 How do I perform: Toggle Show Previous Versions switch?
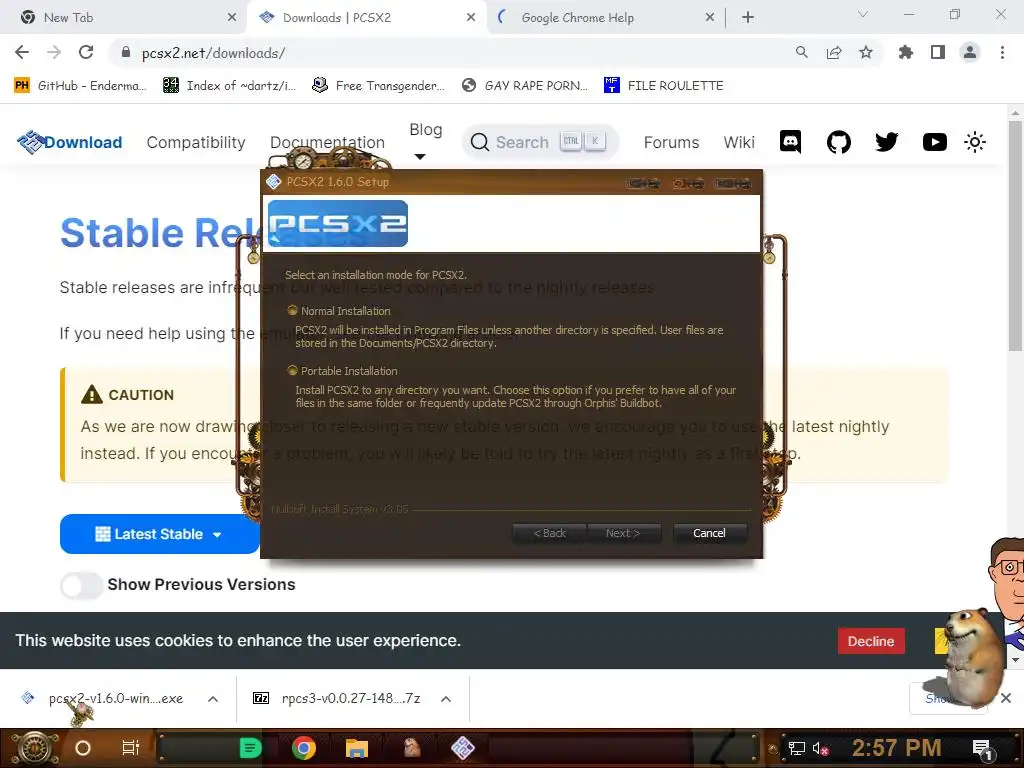click(x=82, y=584)
